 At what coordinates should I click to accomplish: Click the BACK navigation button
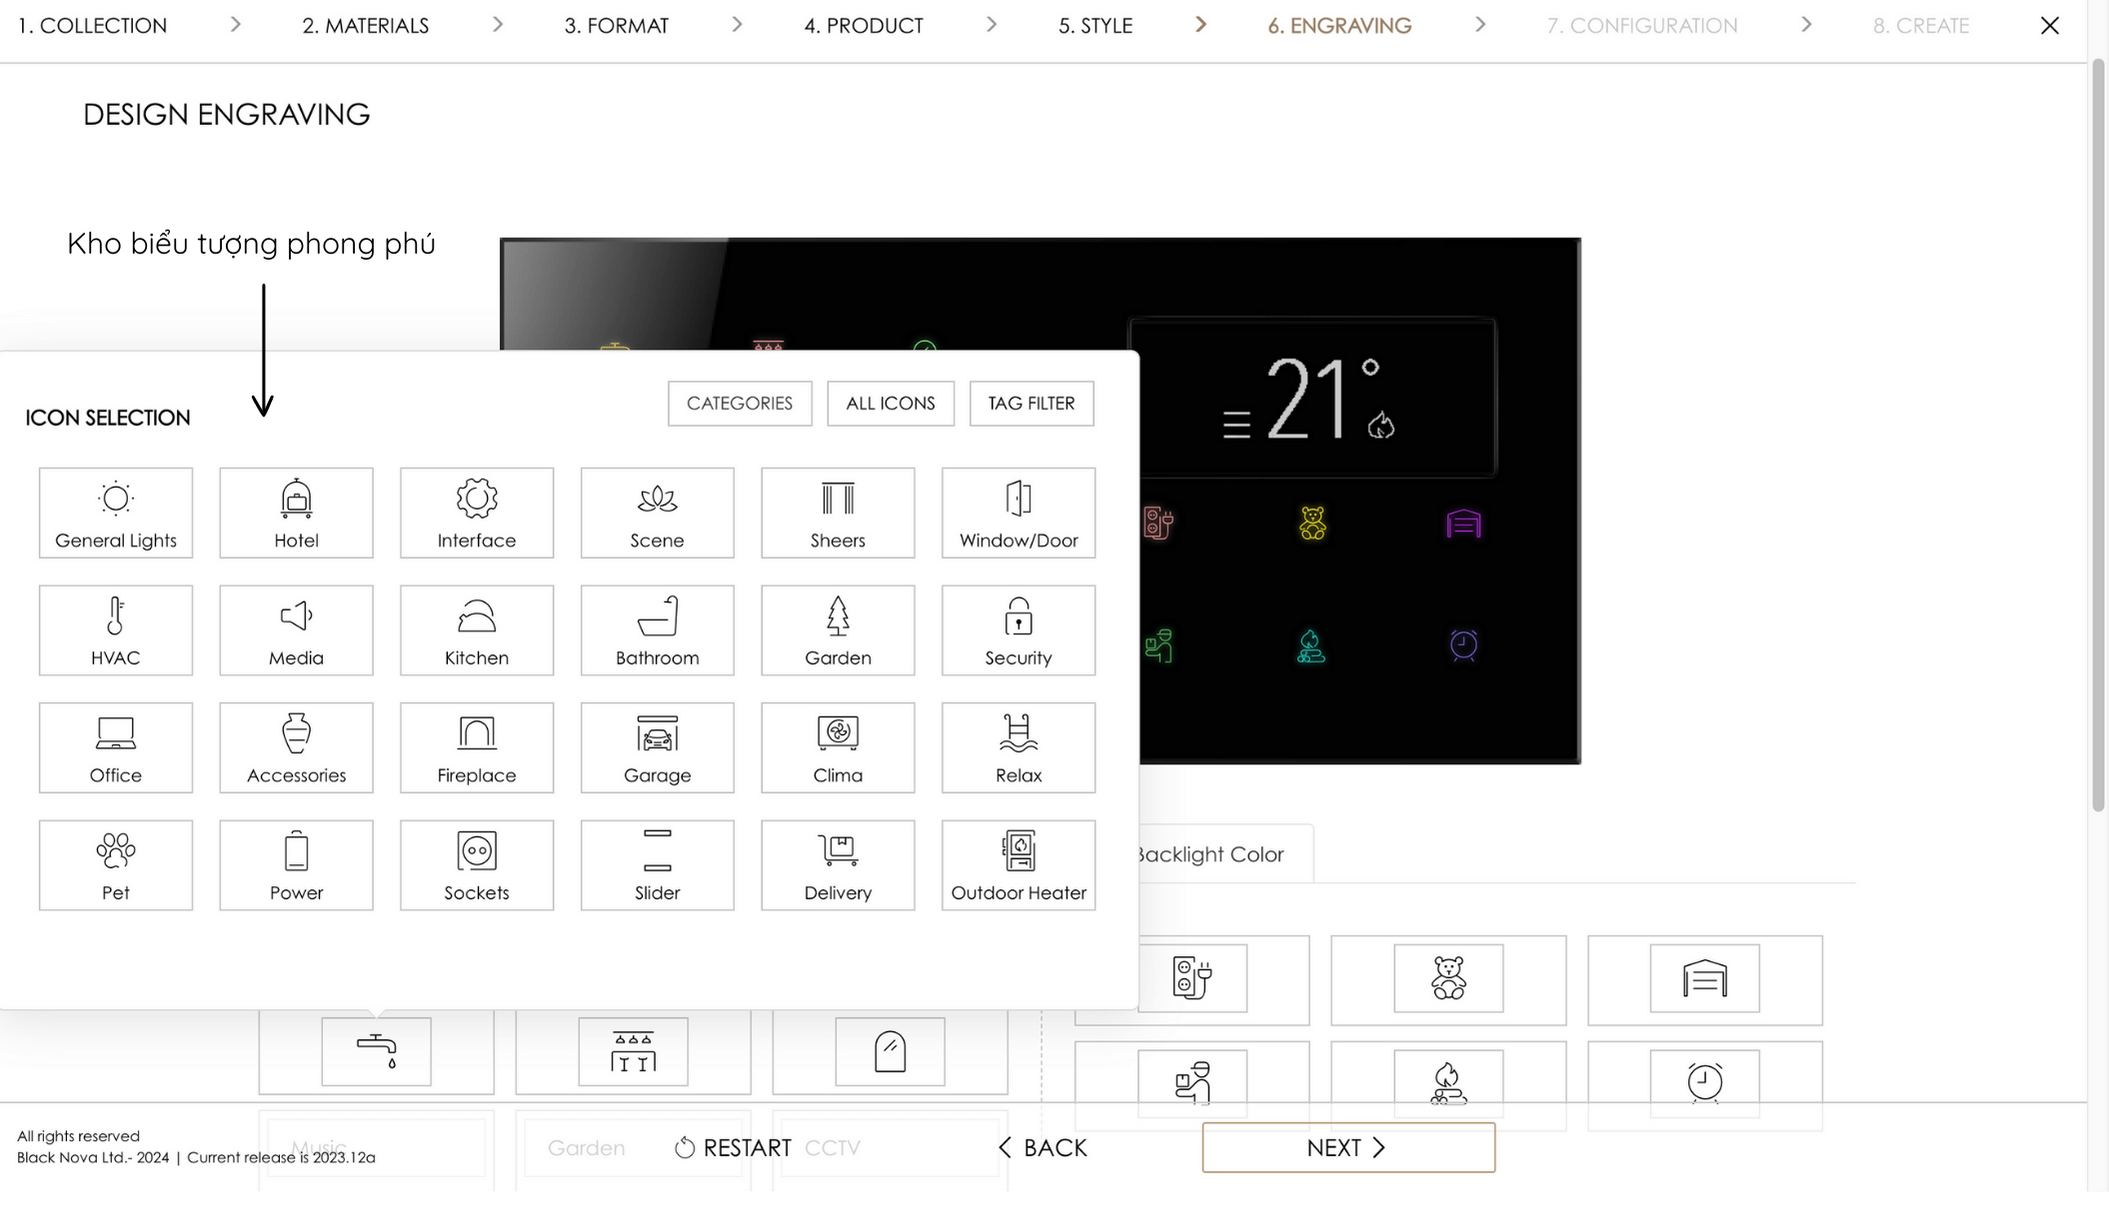tap(1043, 1148)
